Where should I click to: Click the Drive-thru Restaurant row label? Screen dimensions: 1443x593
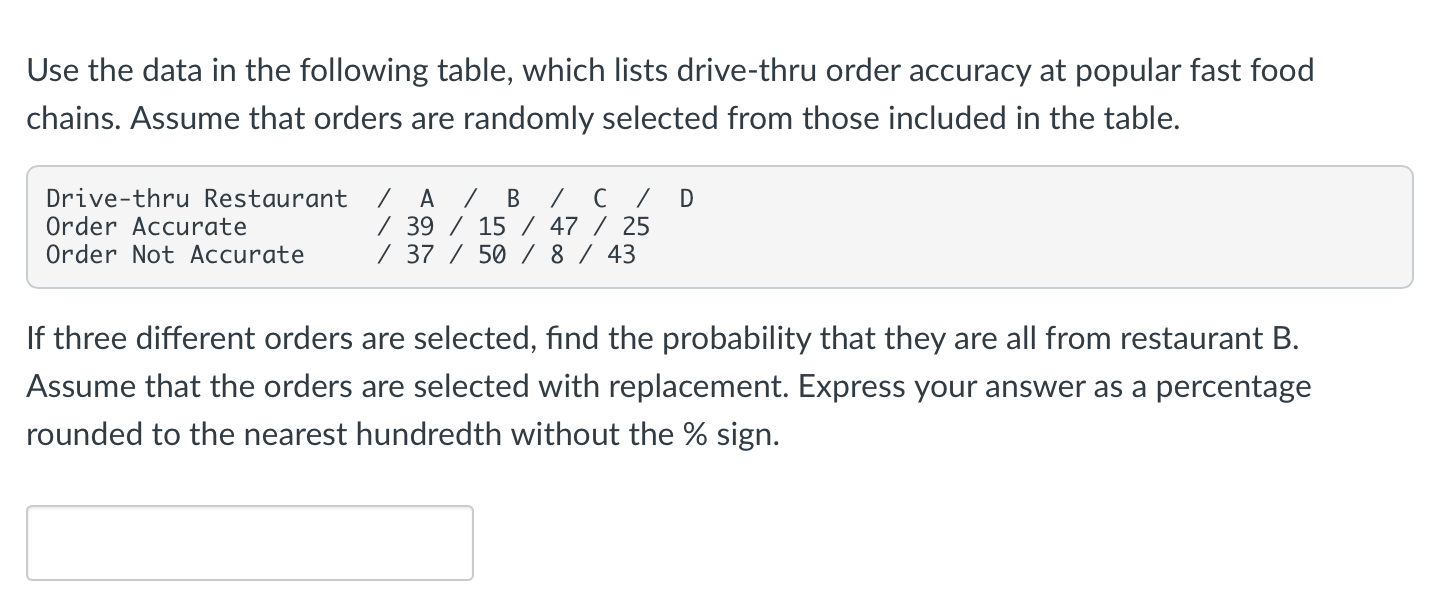click(196, 198)
